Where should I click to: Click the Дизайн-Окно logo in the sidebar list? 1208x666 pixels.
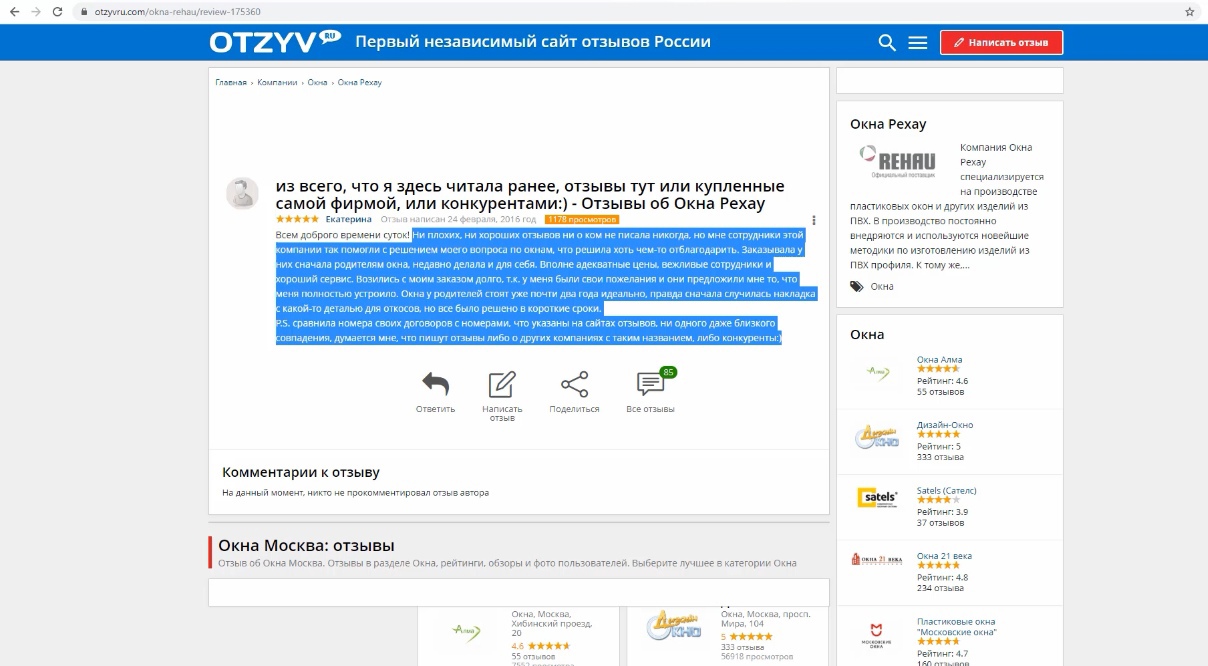point(875,437)
